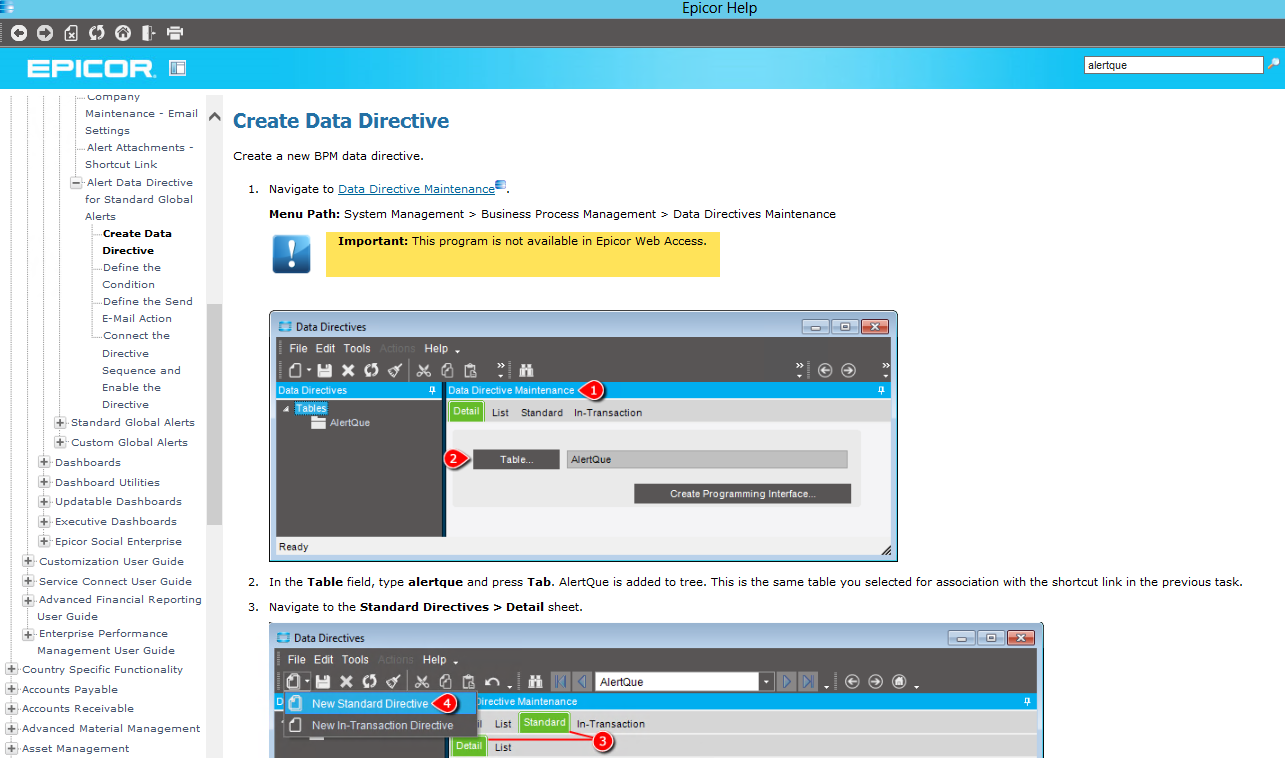Collapse Alert Data Directive for Standard Global Alerts
Screen dimensions: 1285x758
click(x=76, y=183)
